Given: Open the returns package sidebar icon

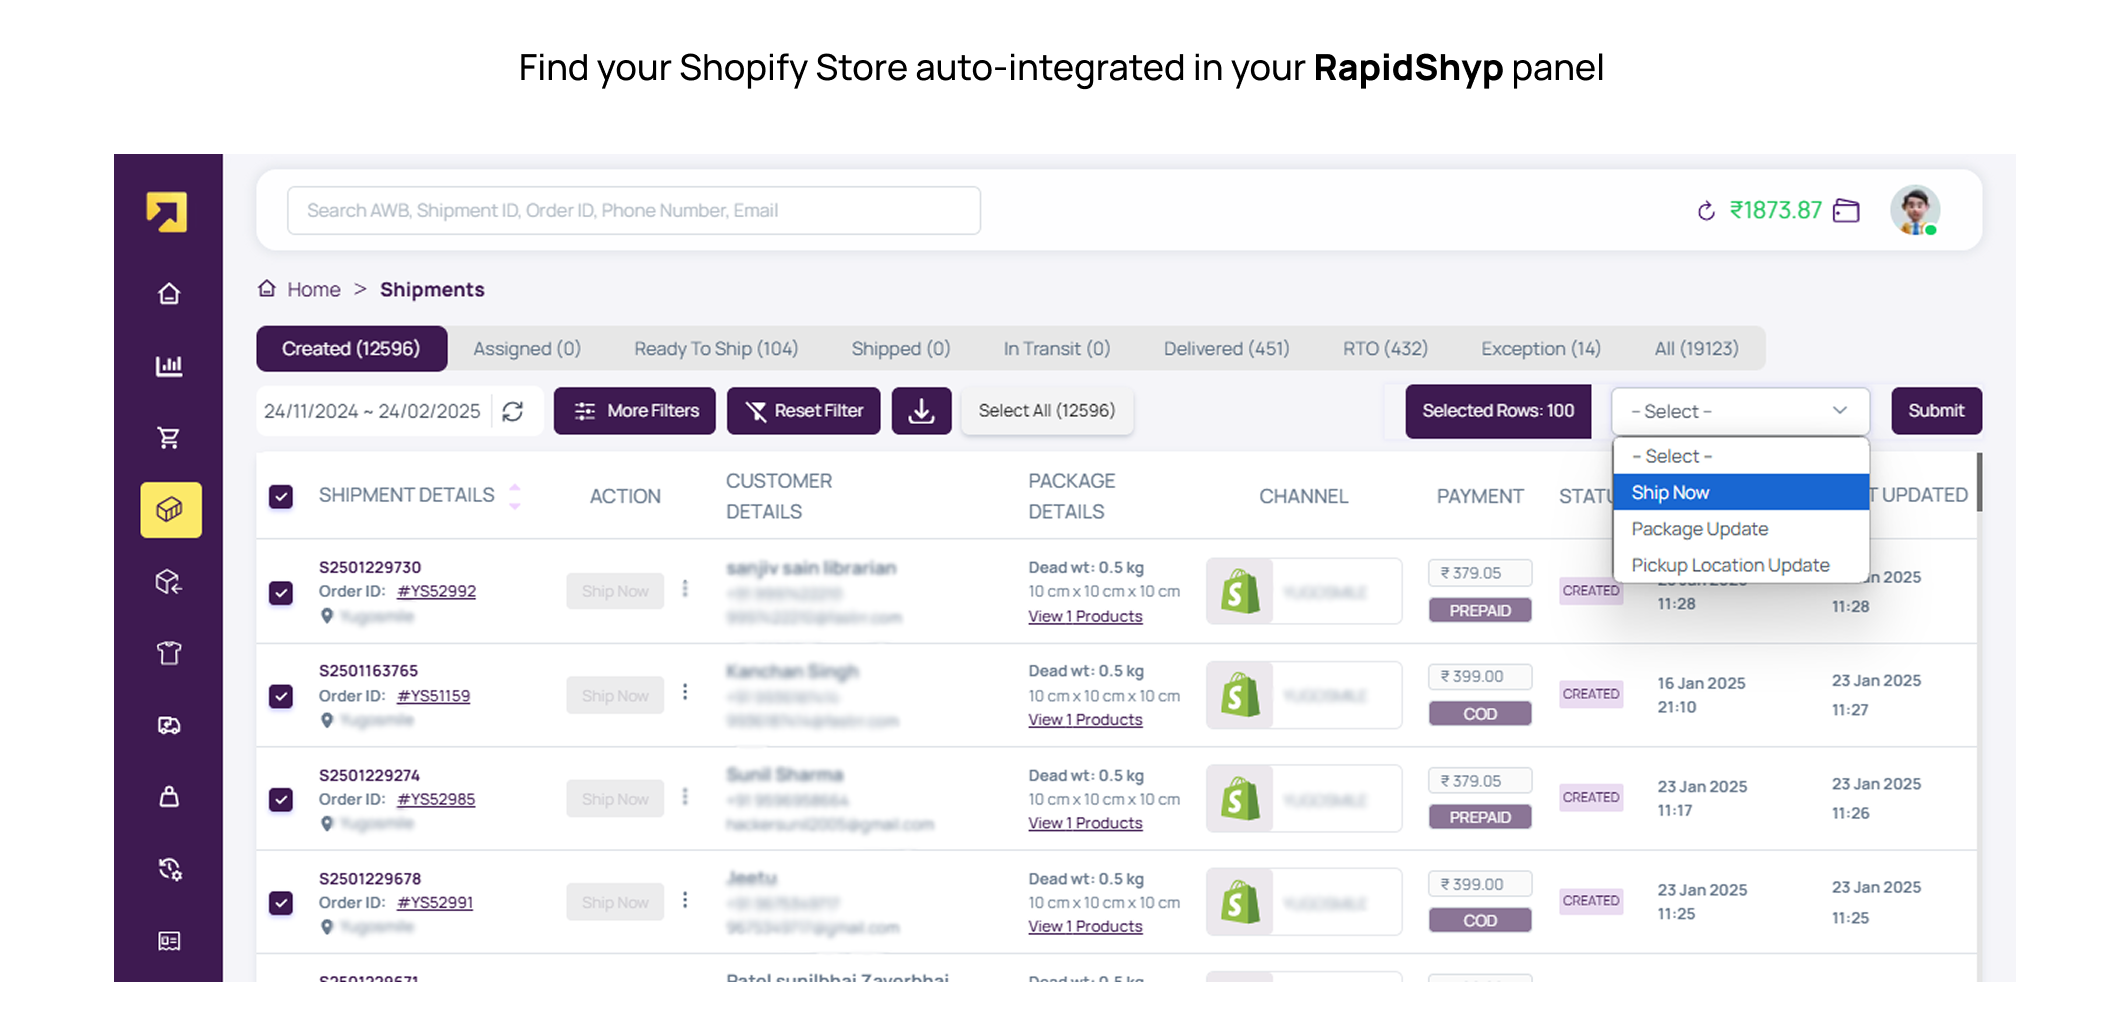Looking at the screenshot, I should [169, 582].
